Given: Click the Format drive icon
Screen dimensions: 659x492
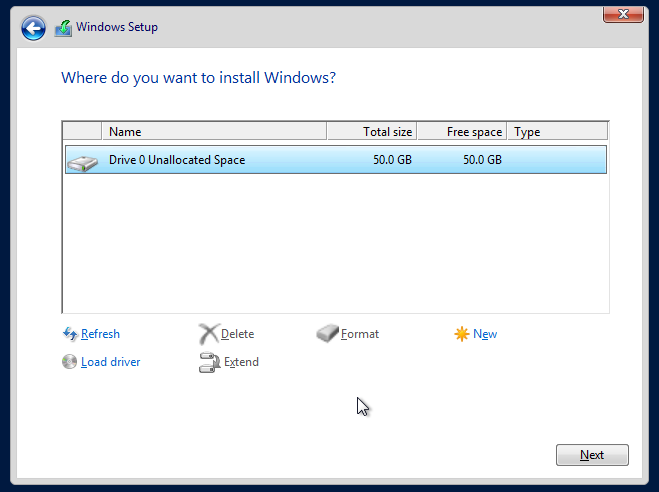Looking at the screenshot, I should [x=327, y=334].
